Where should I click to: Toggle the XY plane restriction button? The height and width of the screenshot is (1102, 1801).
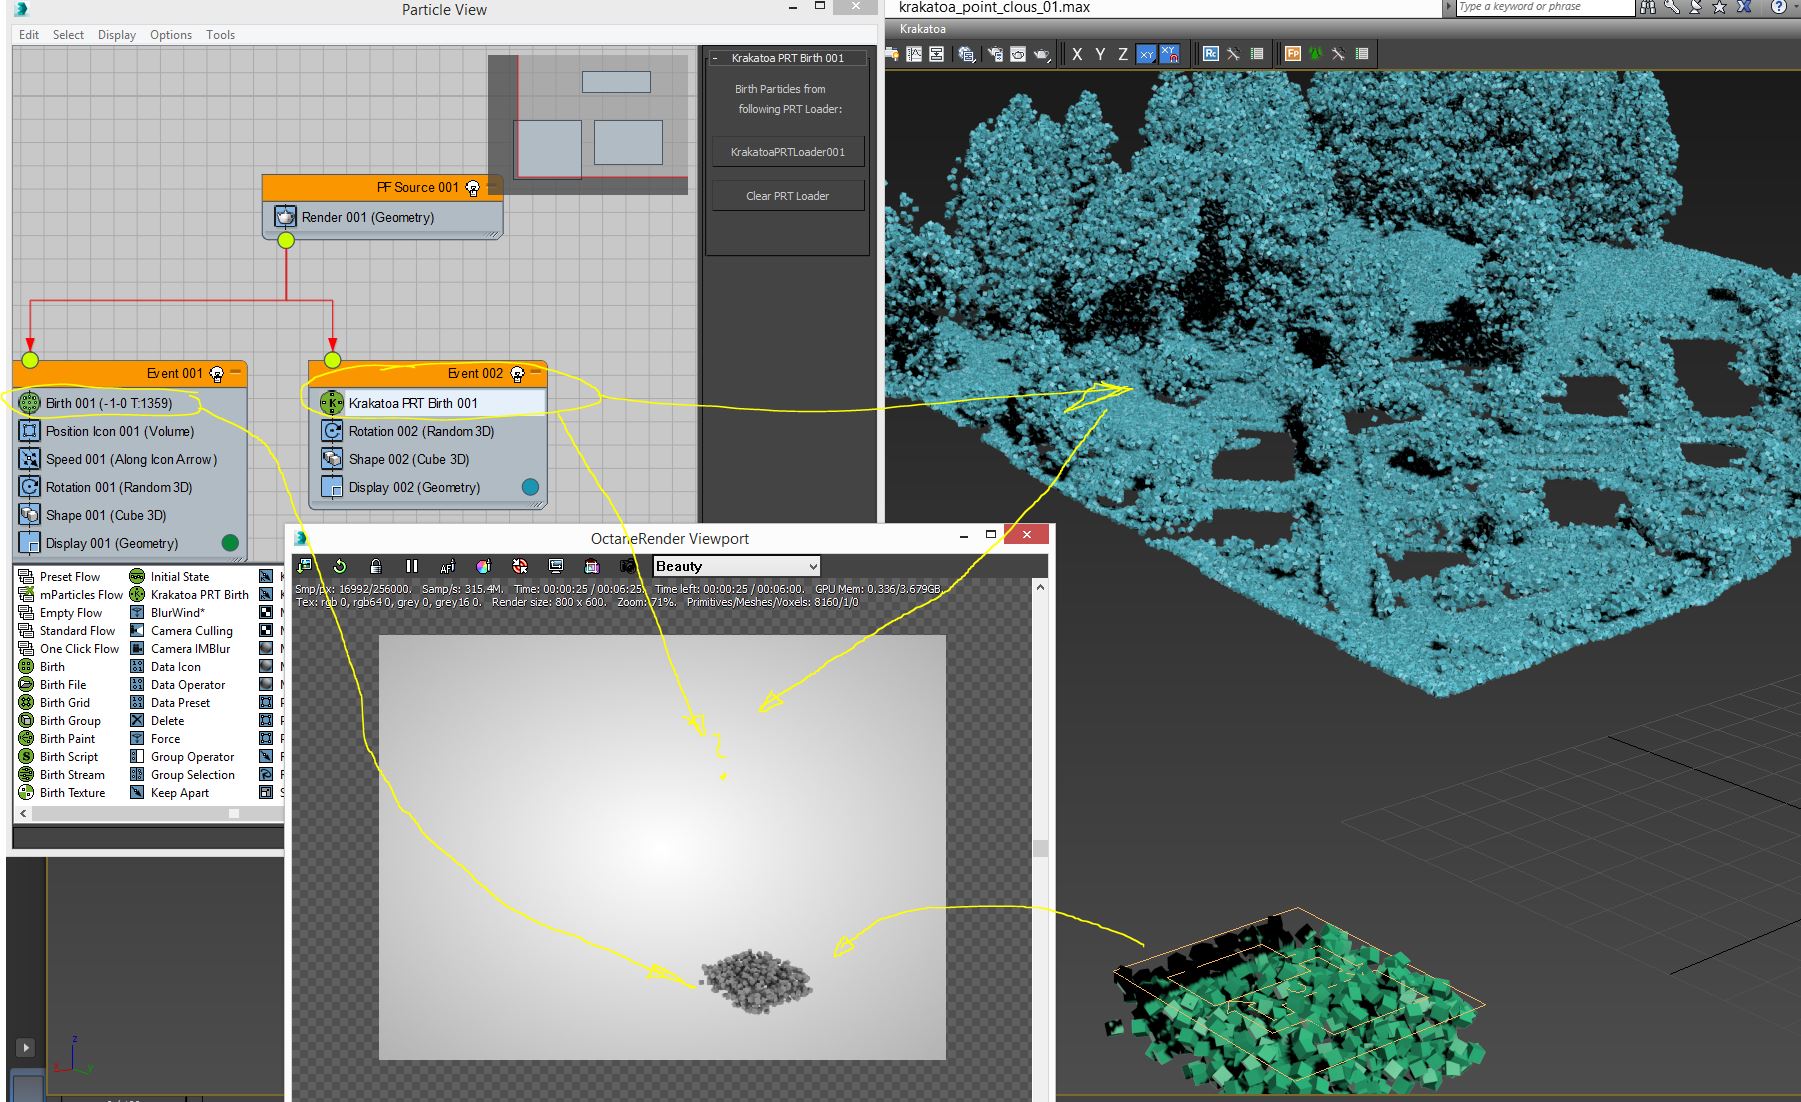click(x=1147, y=54)
